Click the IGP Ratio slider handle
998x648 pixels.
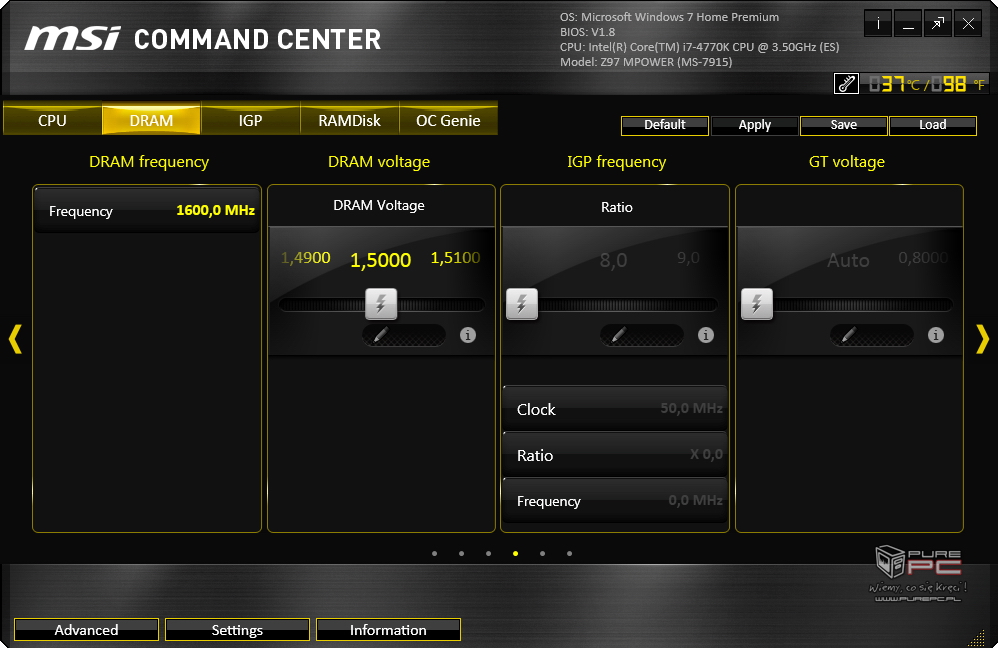[522, 304]
